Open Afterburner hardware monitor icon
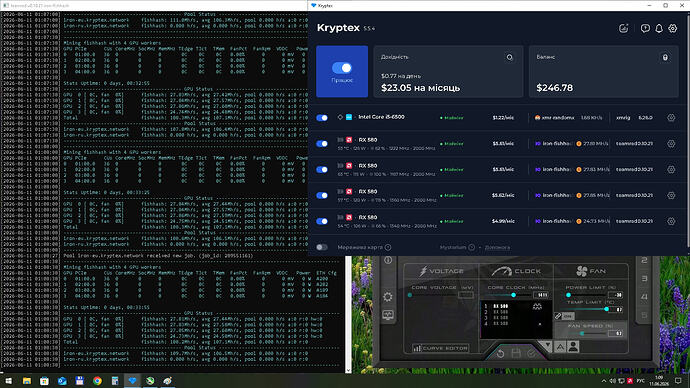 point(388,315)
